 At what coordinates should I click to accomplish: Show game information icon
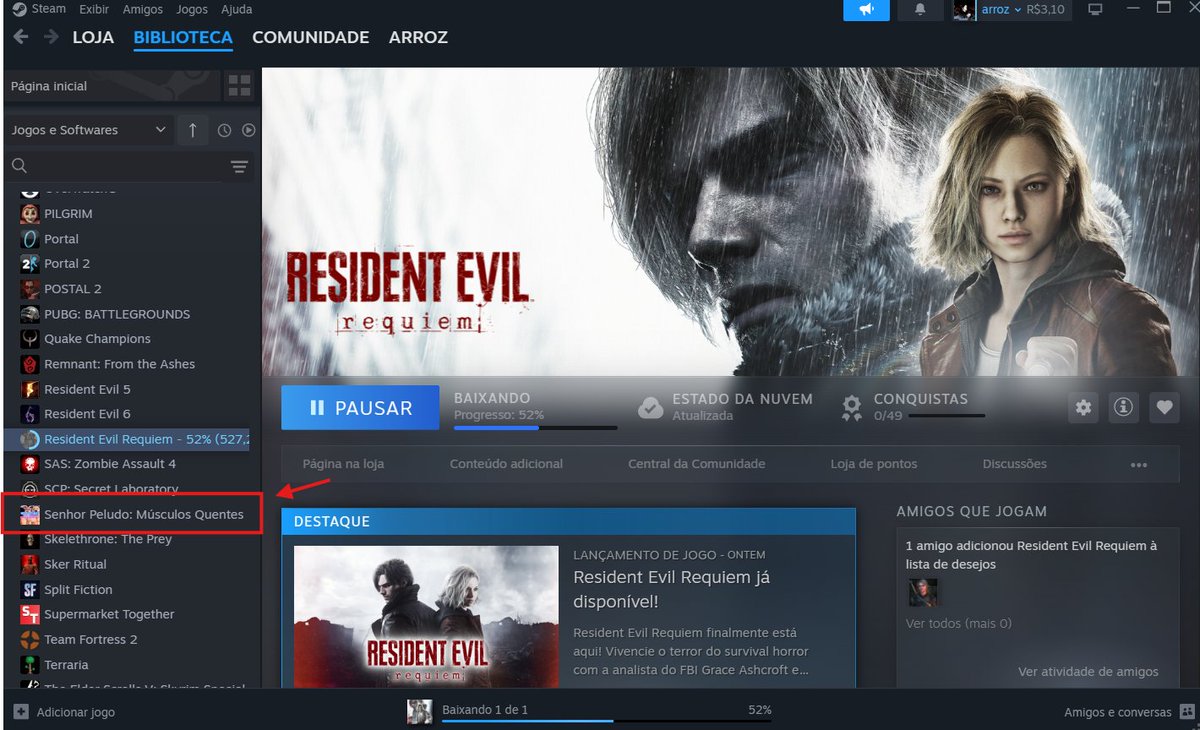coord(1124,407)
